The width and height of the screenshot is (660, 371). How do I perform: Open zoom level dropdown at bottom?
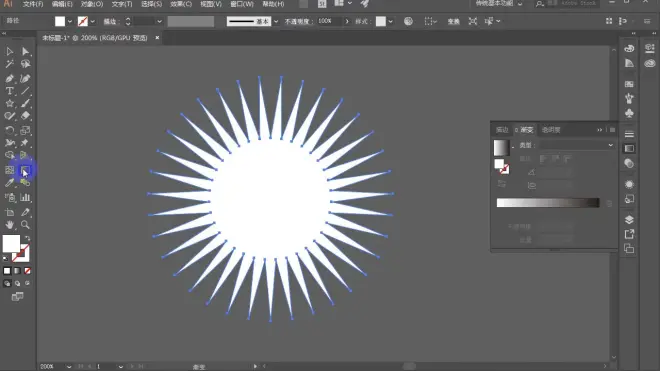coord(69,366)
